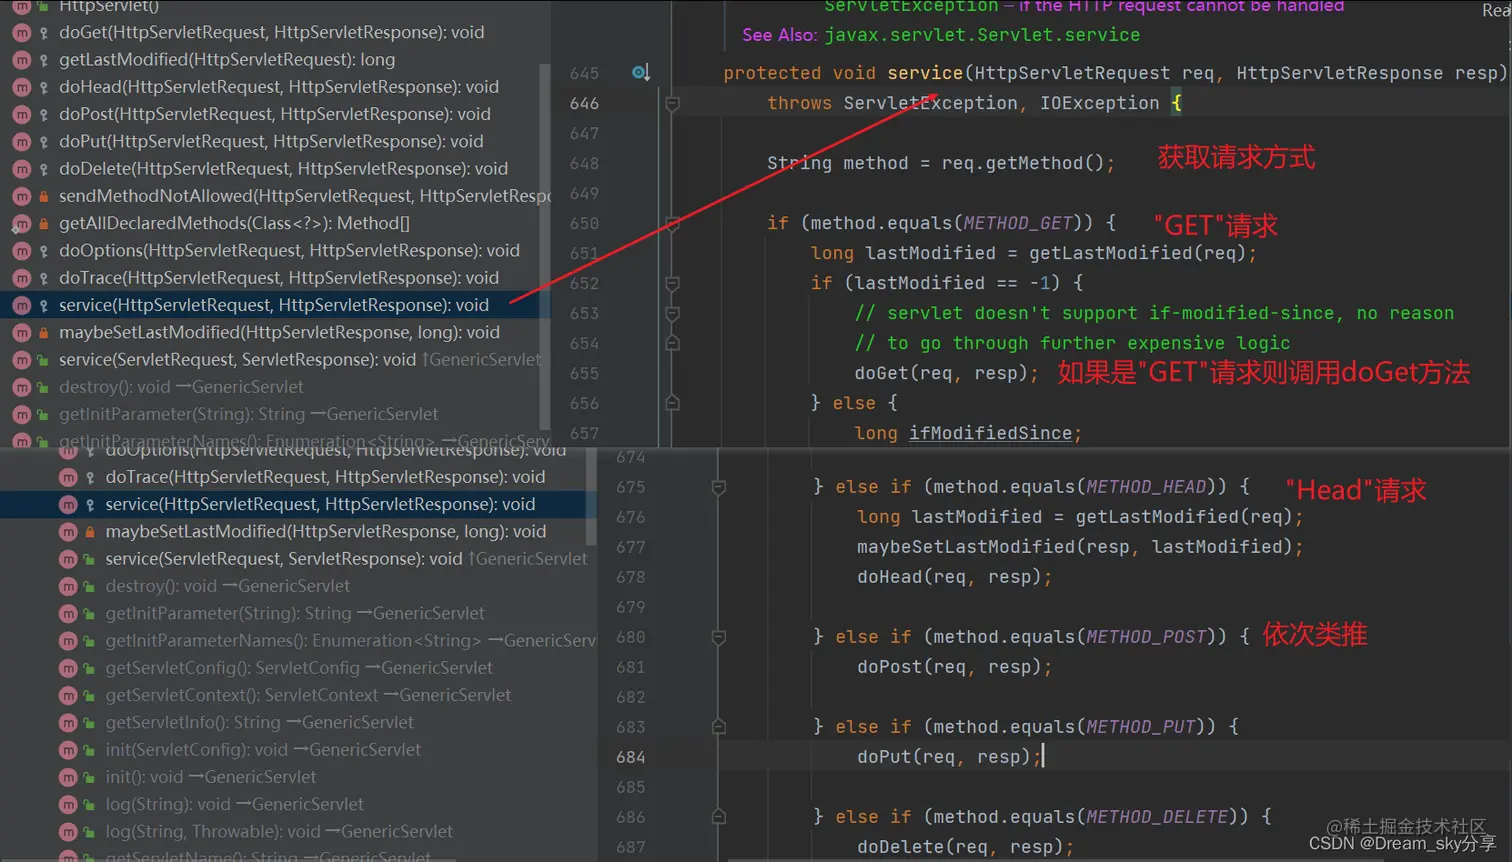Select getServletConfig(): ServletConfig row

(298, 667)
